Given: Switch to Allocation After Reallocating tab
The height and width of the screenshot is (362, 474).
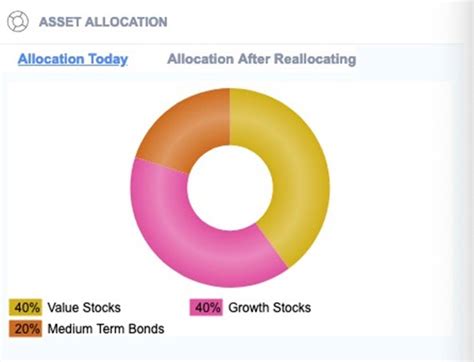Looking at the screenshot, I should pos(262,59).
